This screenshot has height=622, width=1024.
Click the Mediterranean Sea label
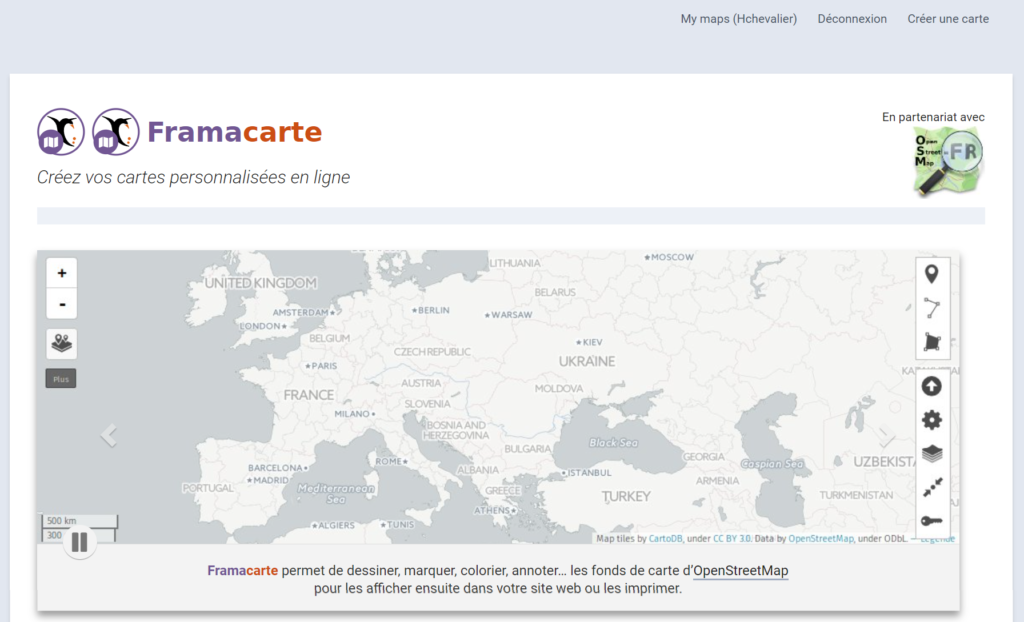(x=336, y=494)
